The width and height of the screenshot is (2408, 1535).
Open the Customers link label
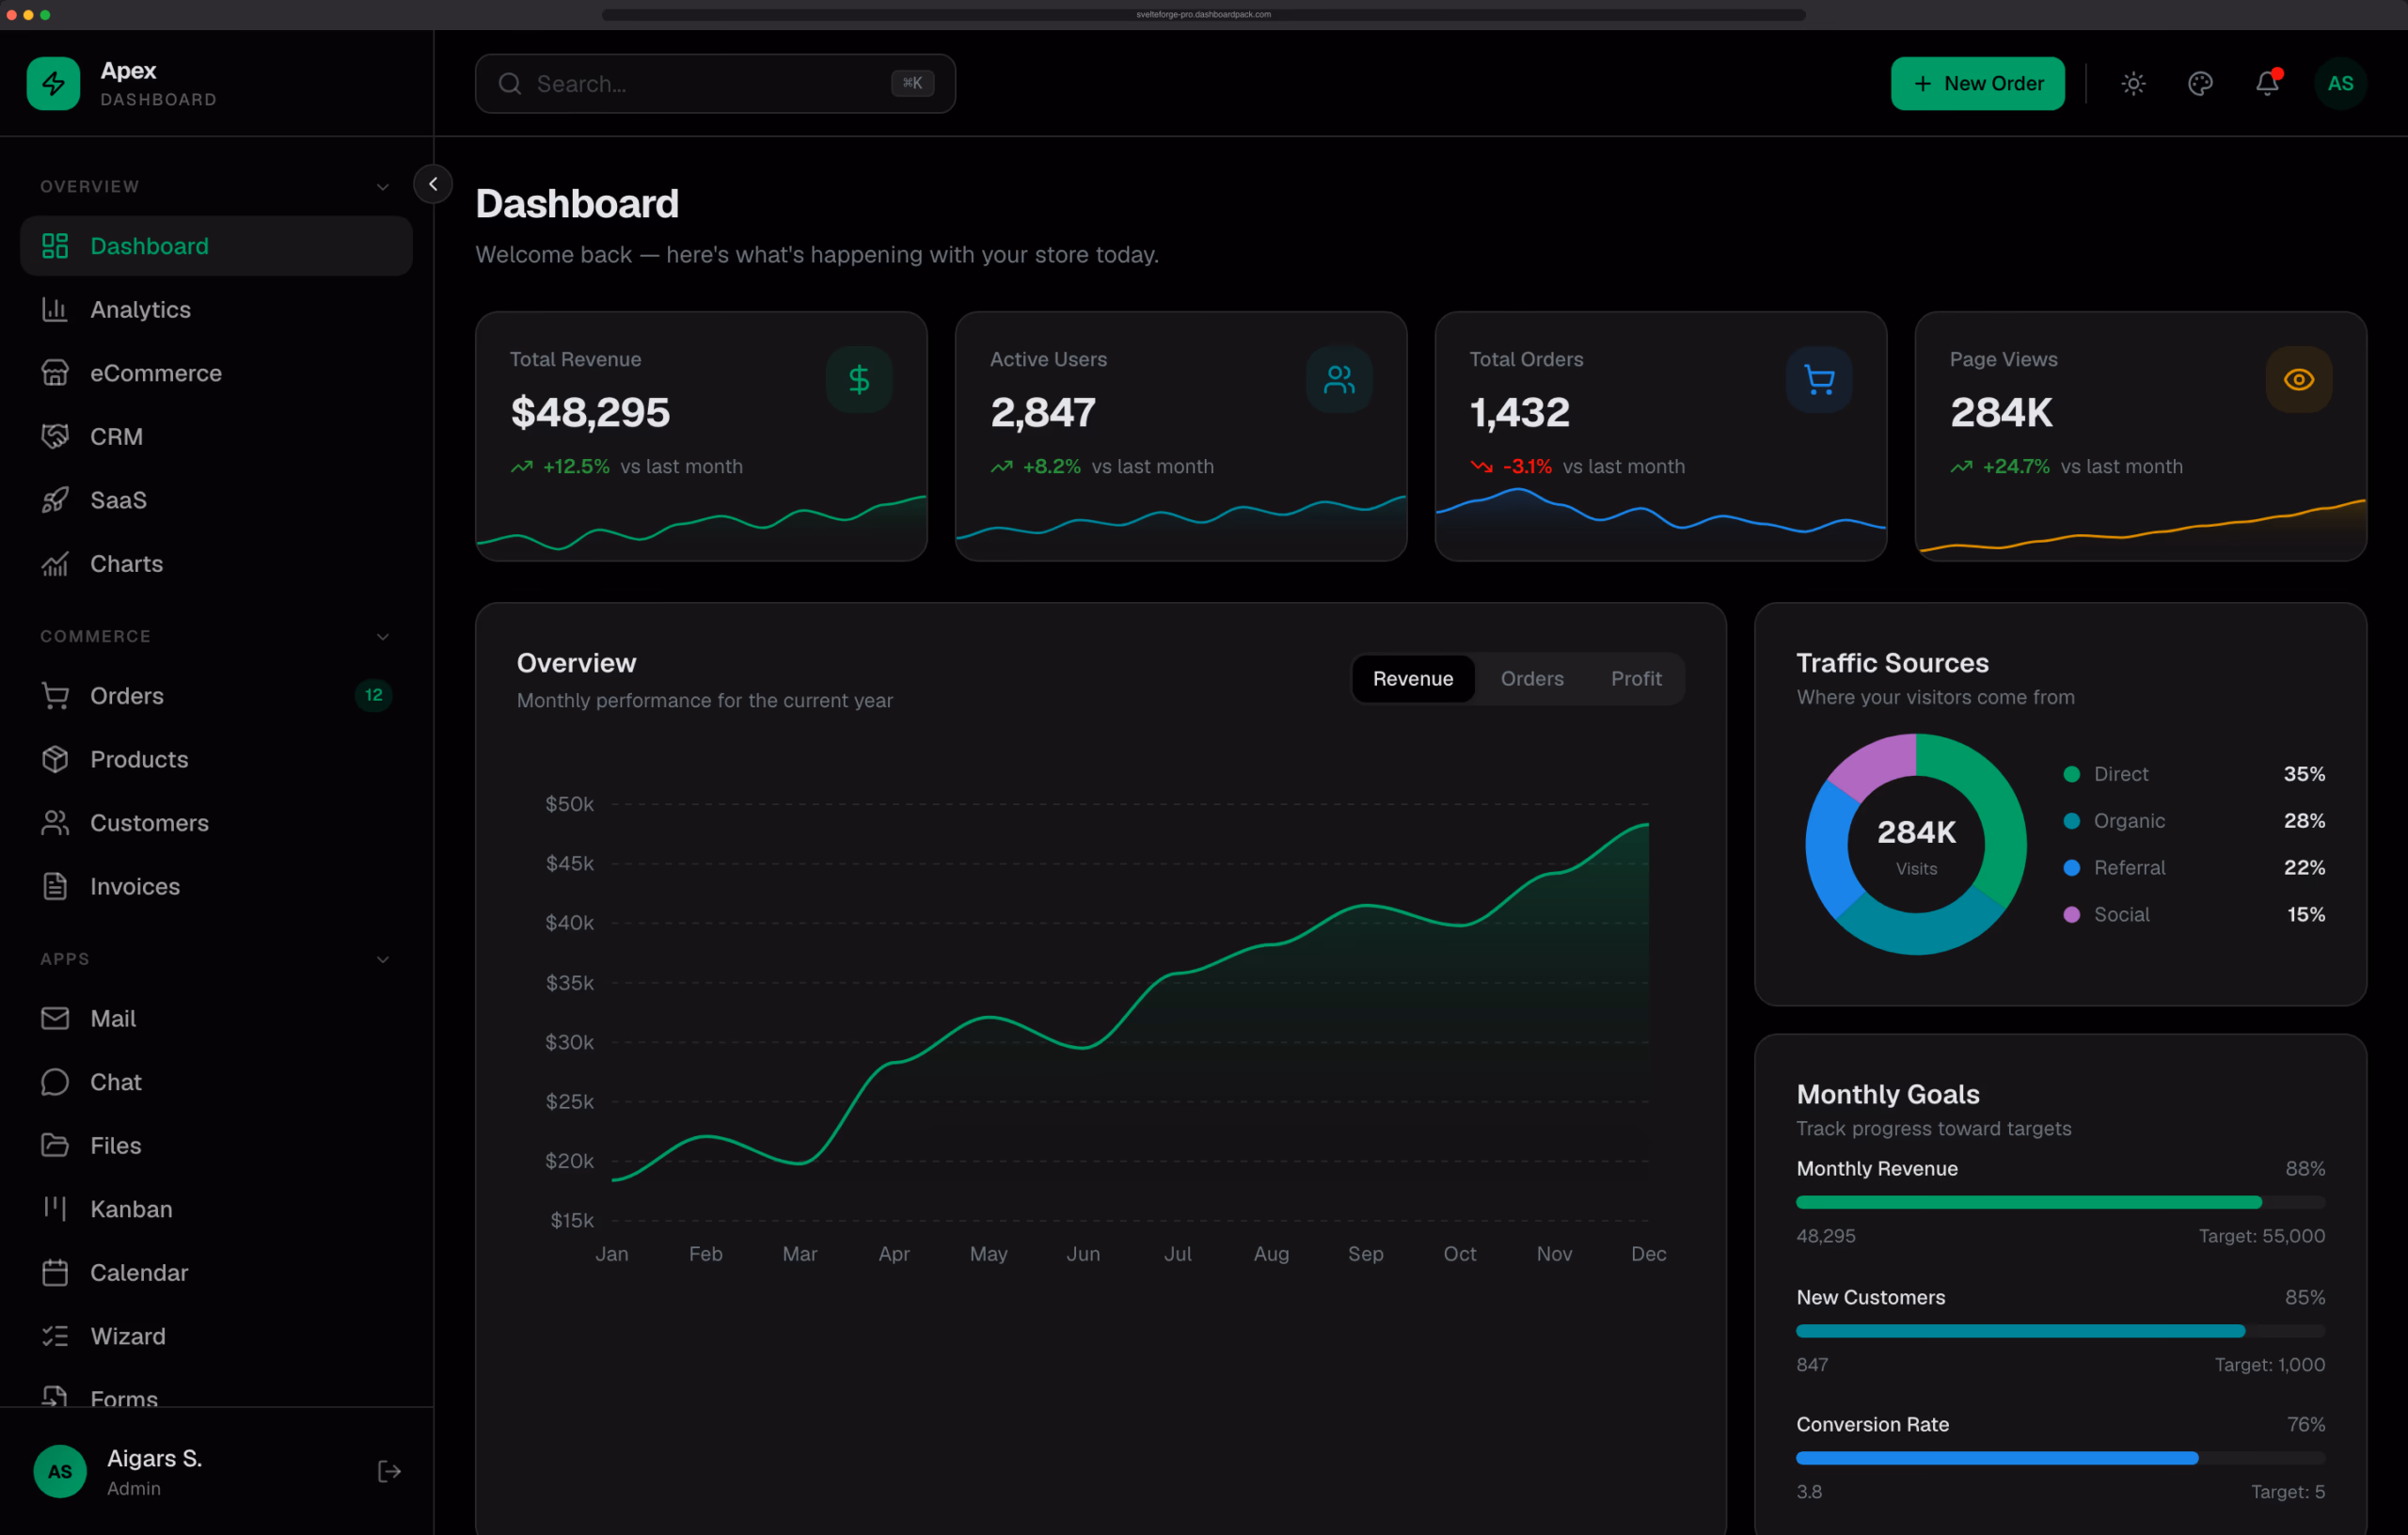[150, 823]
